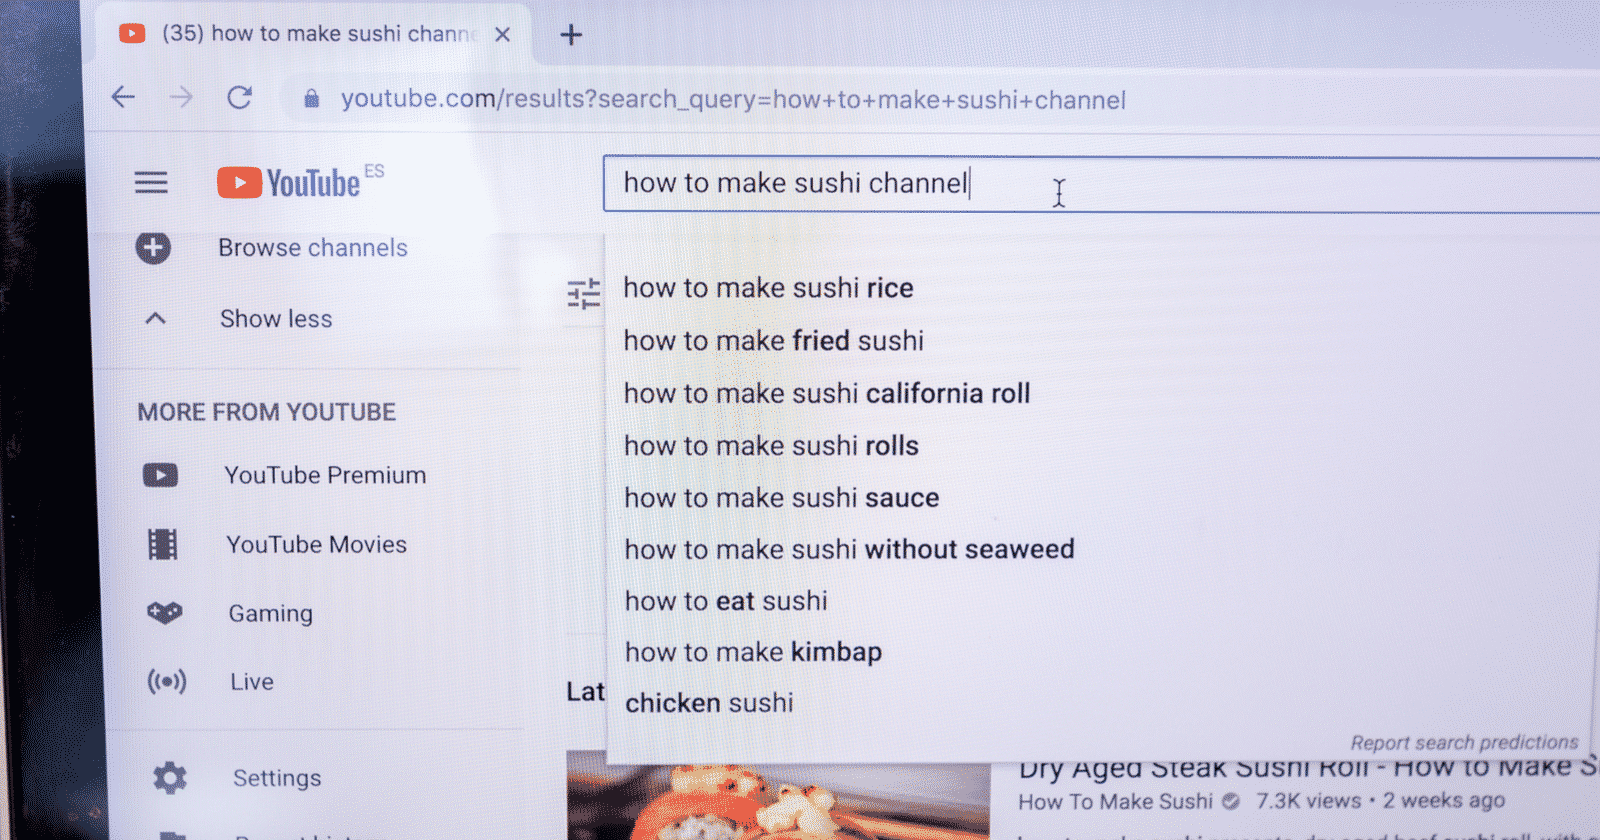Open the search filters icon

(x=584, y=293)
